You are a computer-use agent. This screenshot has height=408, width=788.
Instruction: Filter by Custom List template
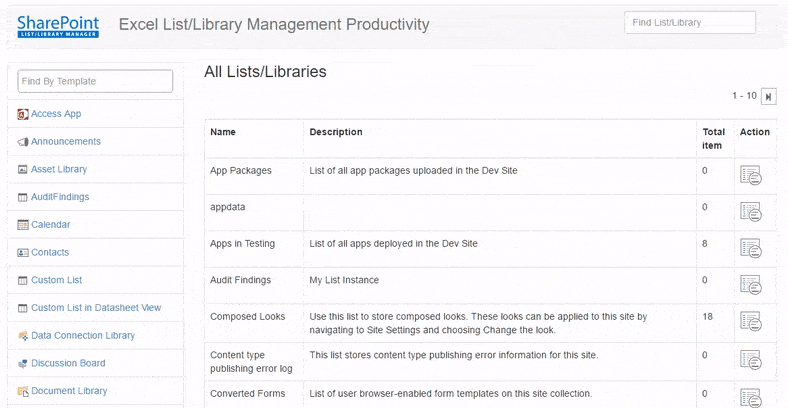(x=56, y=280)
